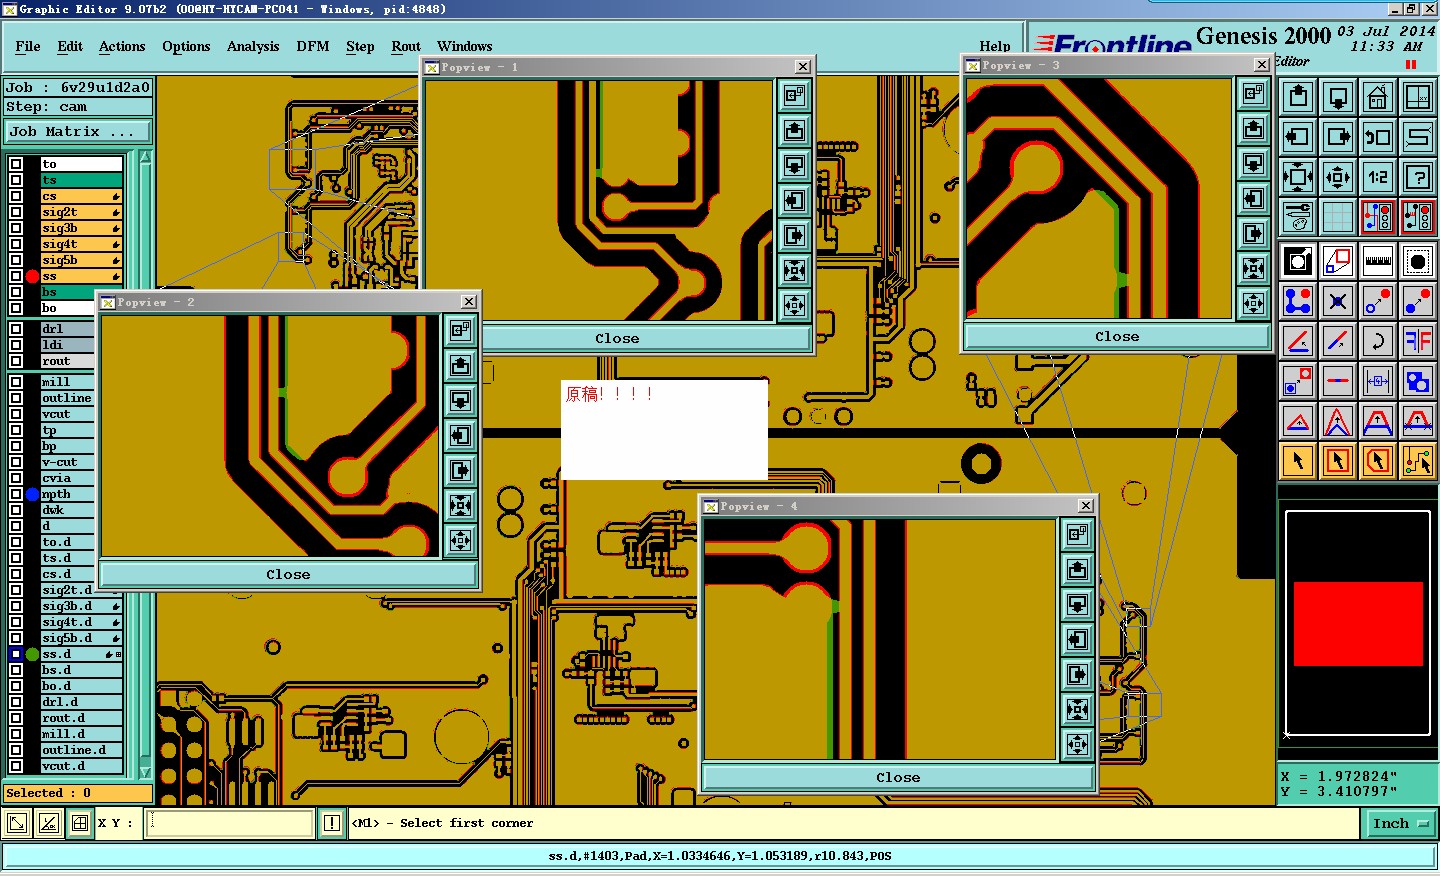The height and width of the screenshot is (876, 1440).
Task: Click the rotate curved arrow icon
Action: point(1378,341)
